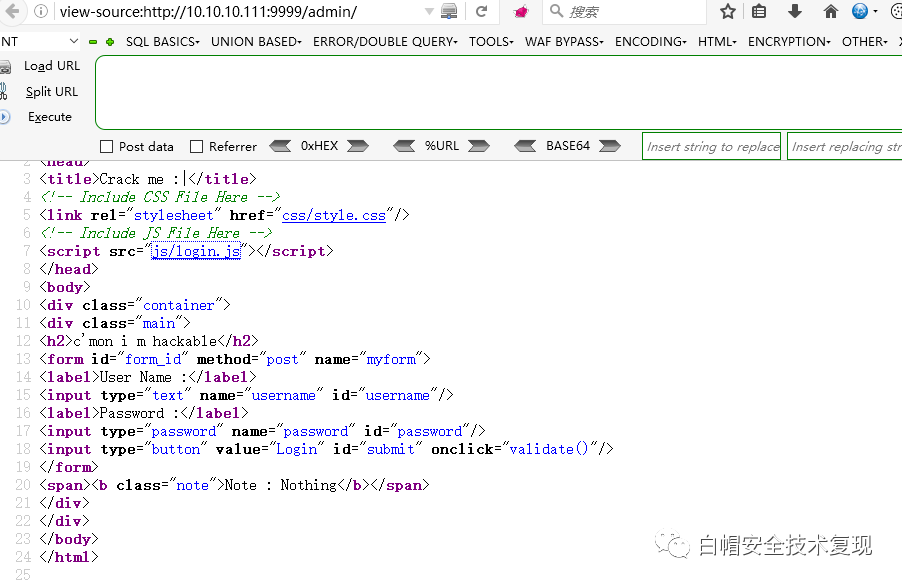This screenshot has width=902, height=585.
Task: Click the 'form_id' attribute value
Action: coord(153,360)
